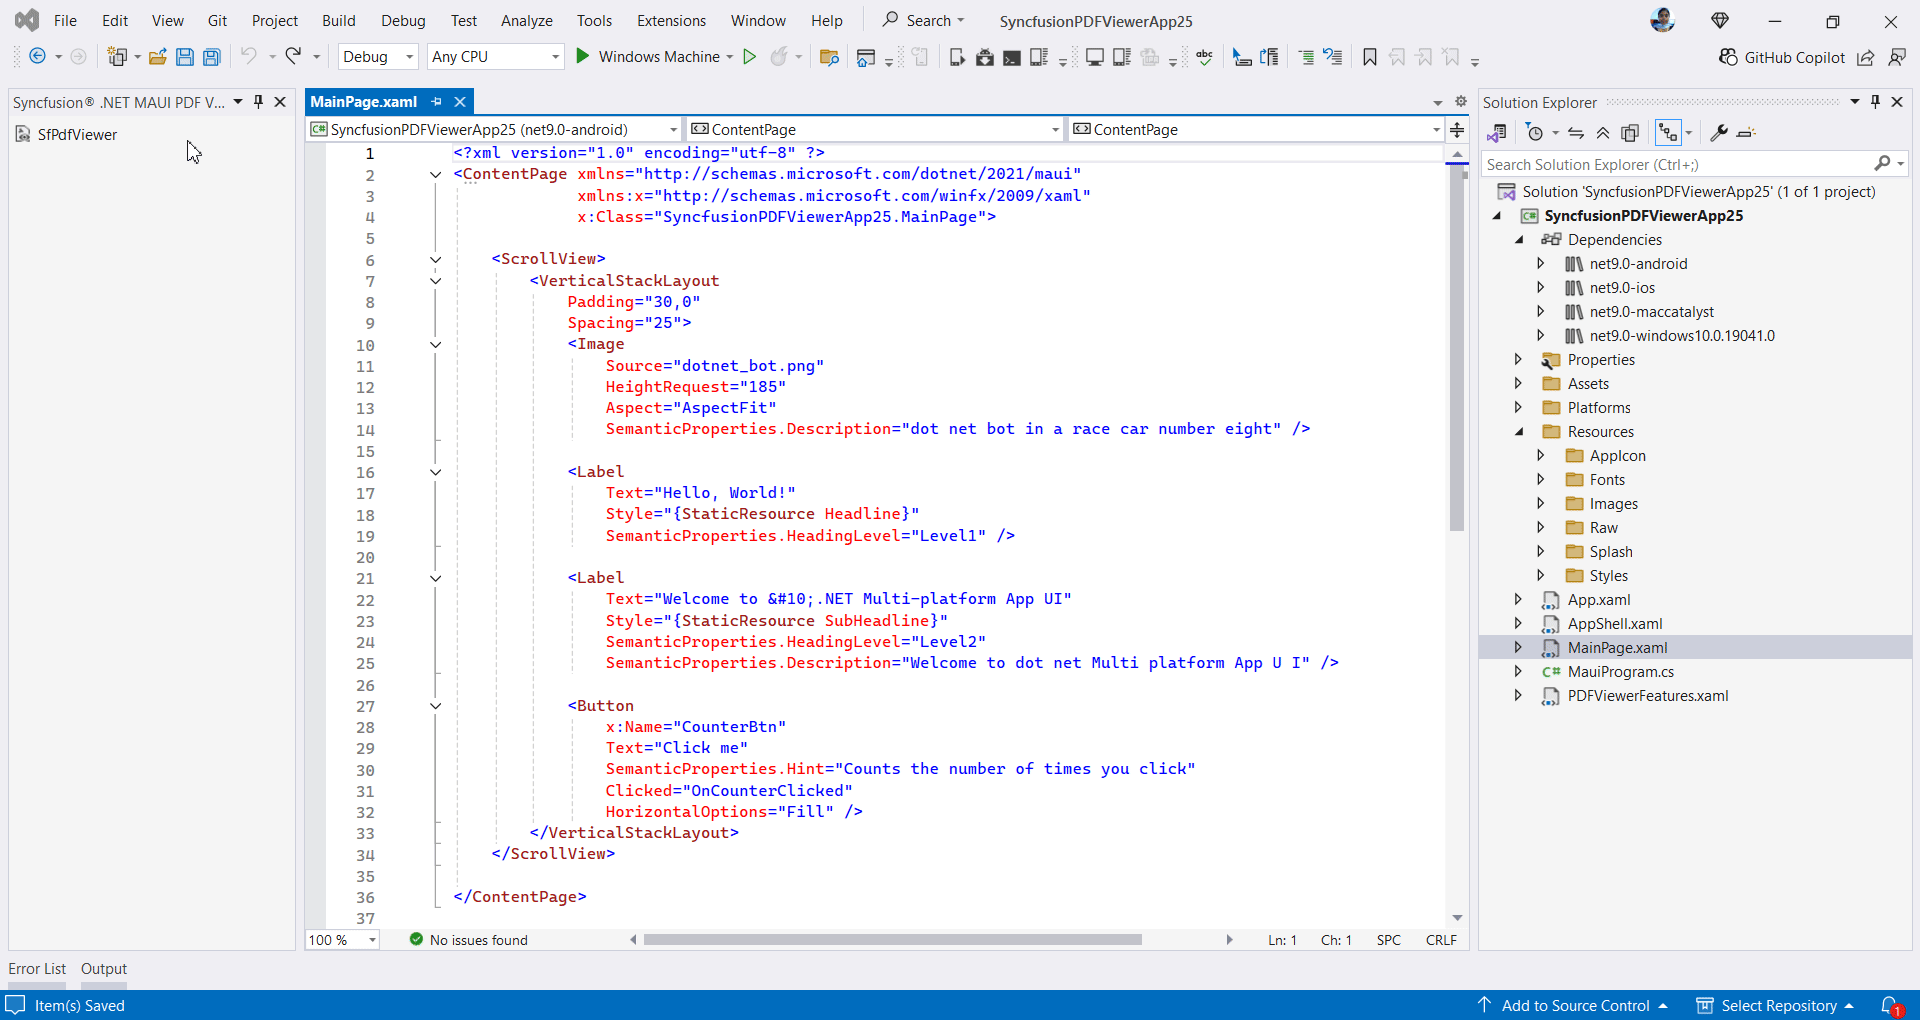Switch to the Output tab
1920x1020 pixels.
[x=103, y=968]
